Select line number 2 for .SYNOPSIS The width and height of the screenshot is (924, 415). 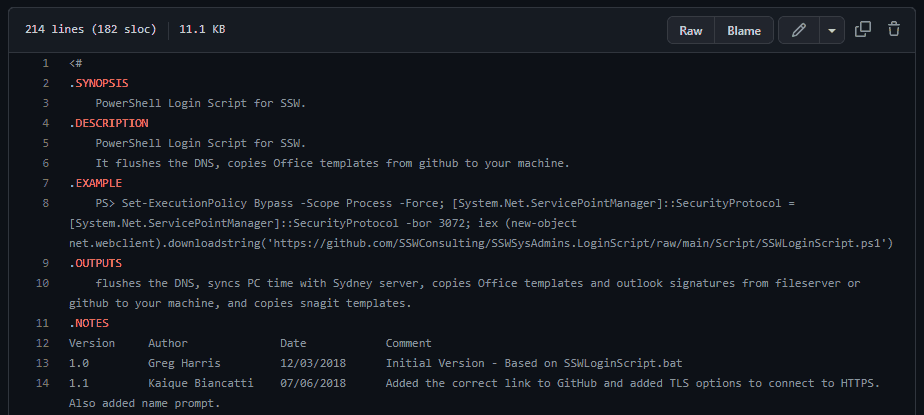pyautogui.click(x=45, y=83)
